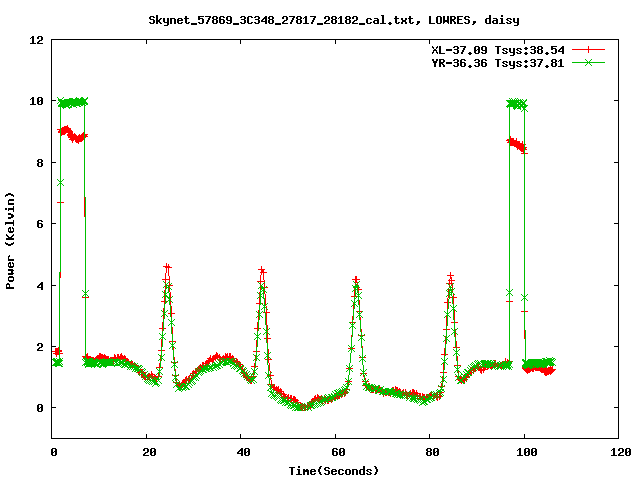This screenshot has height=480, width=640.
Task: Click the first green plateau at 10 Kelvin
Action: click(x=72, y=102)
